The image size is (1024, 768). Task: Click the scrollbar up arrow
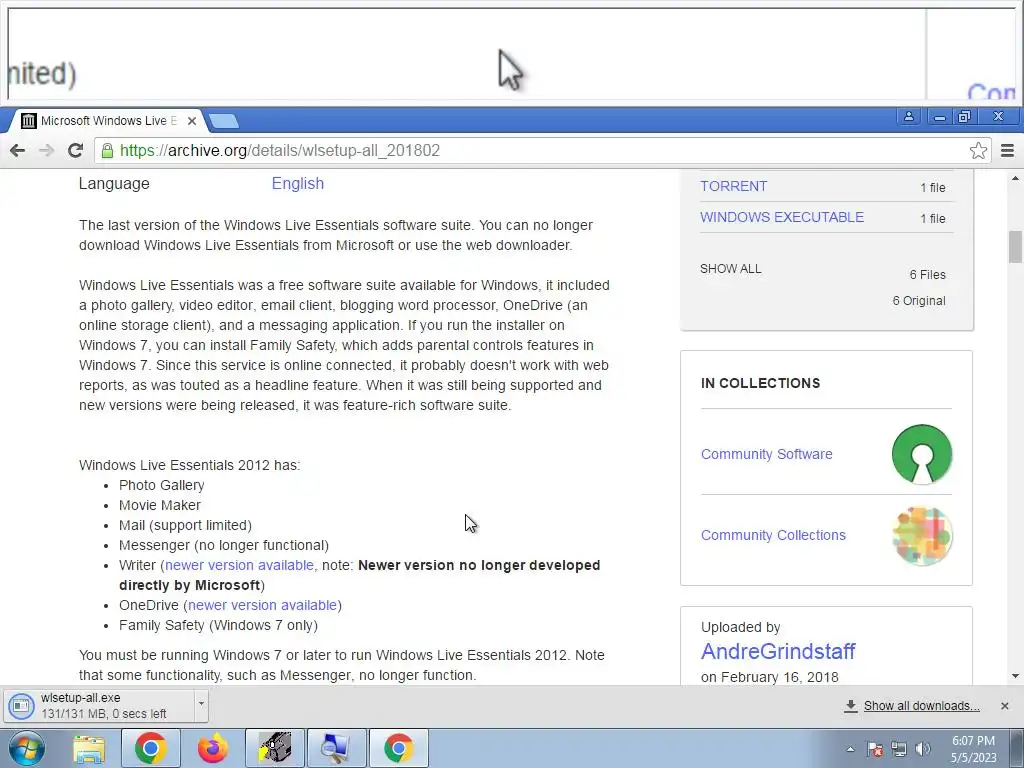[1015, 178]
